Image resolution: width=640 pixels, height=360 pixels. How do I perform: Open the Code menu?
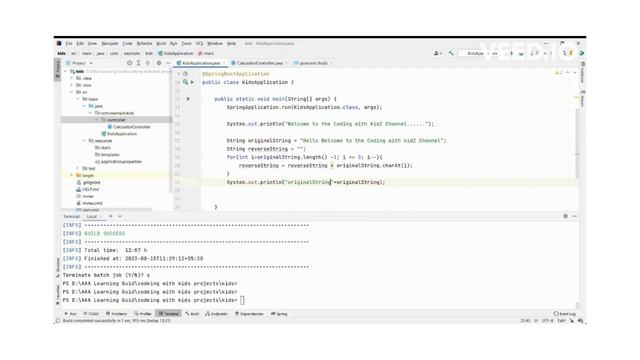point(127,43)
